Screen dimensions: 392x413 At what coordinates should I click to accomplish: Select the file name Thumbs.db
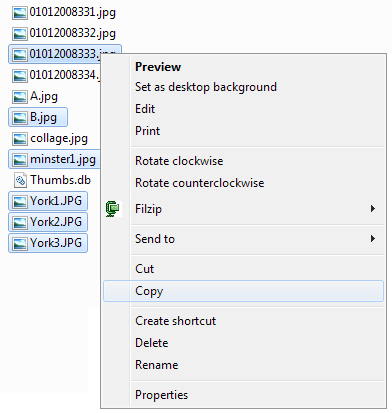point(60,180)
